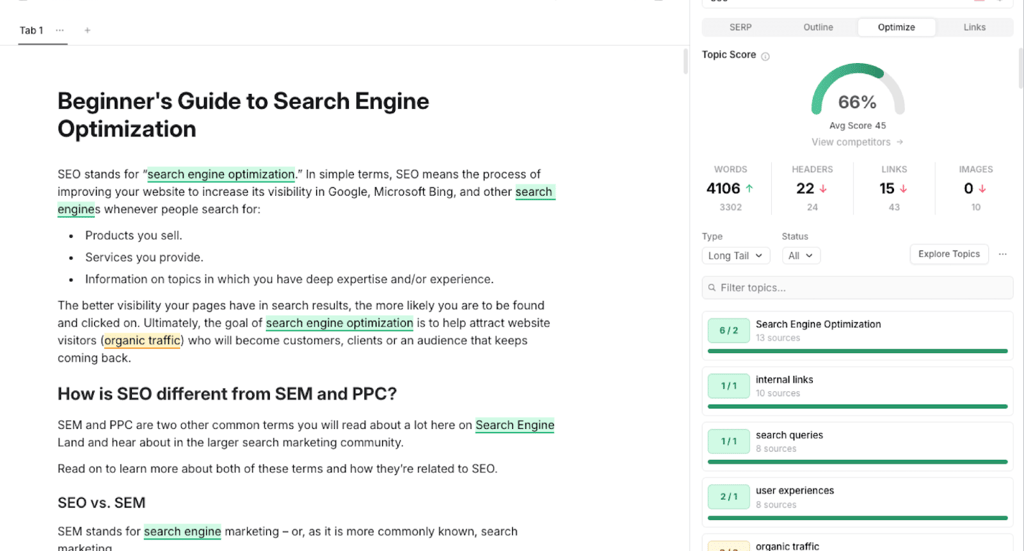Image resolution: width=1024 pixels, height=551 pixels.
Task: Click the internal links topic progress bar
Action: coord(857,407)
